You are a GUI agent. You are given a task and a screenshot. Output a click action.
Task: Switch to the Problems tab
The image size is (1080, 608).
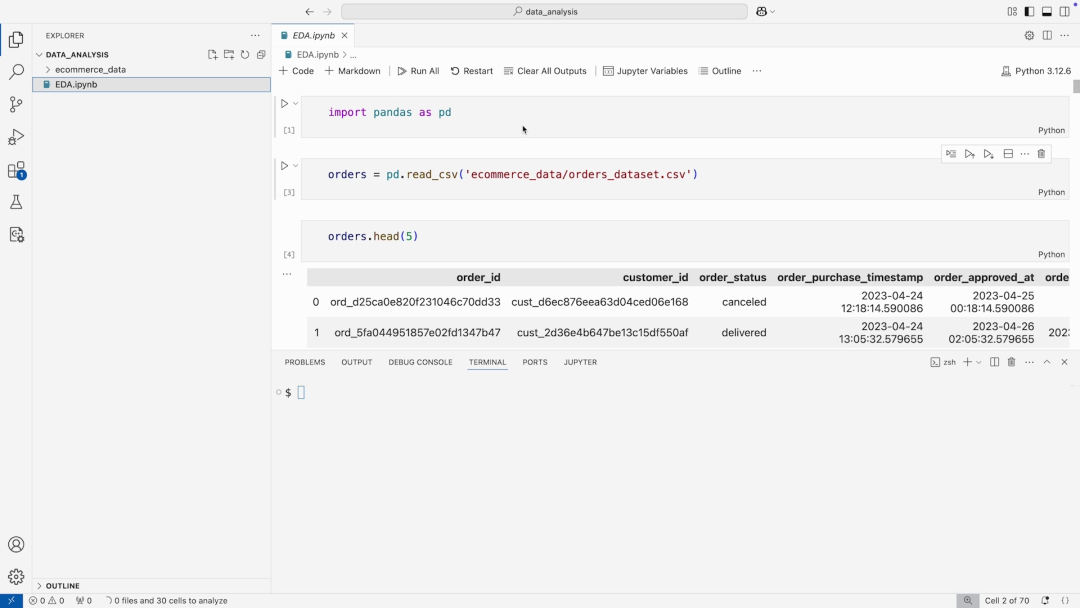[304, 362]
